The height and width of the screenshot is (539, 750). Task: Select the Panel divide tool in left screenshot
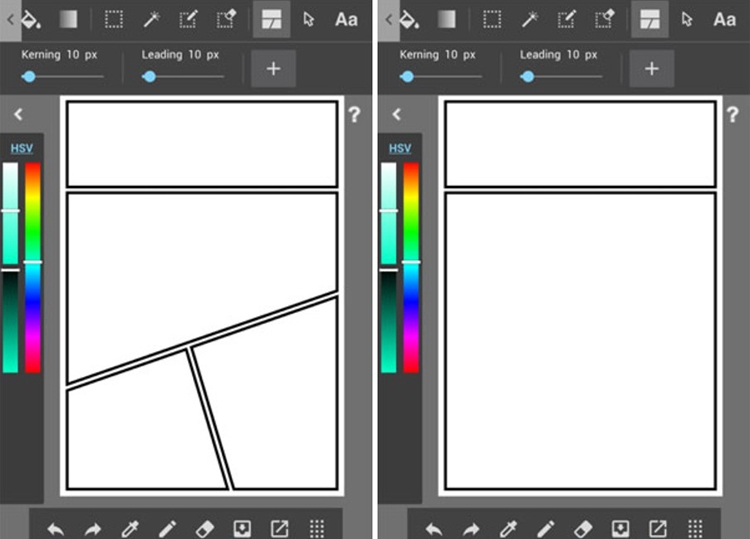[271, 19]
